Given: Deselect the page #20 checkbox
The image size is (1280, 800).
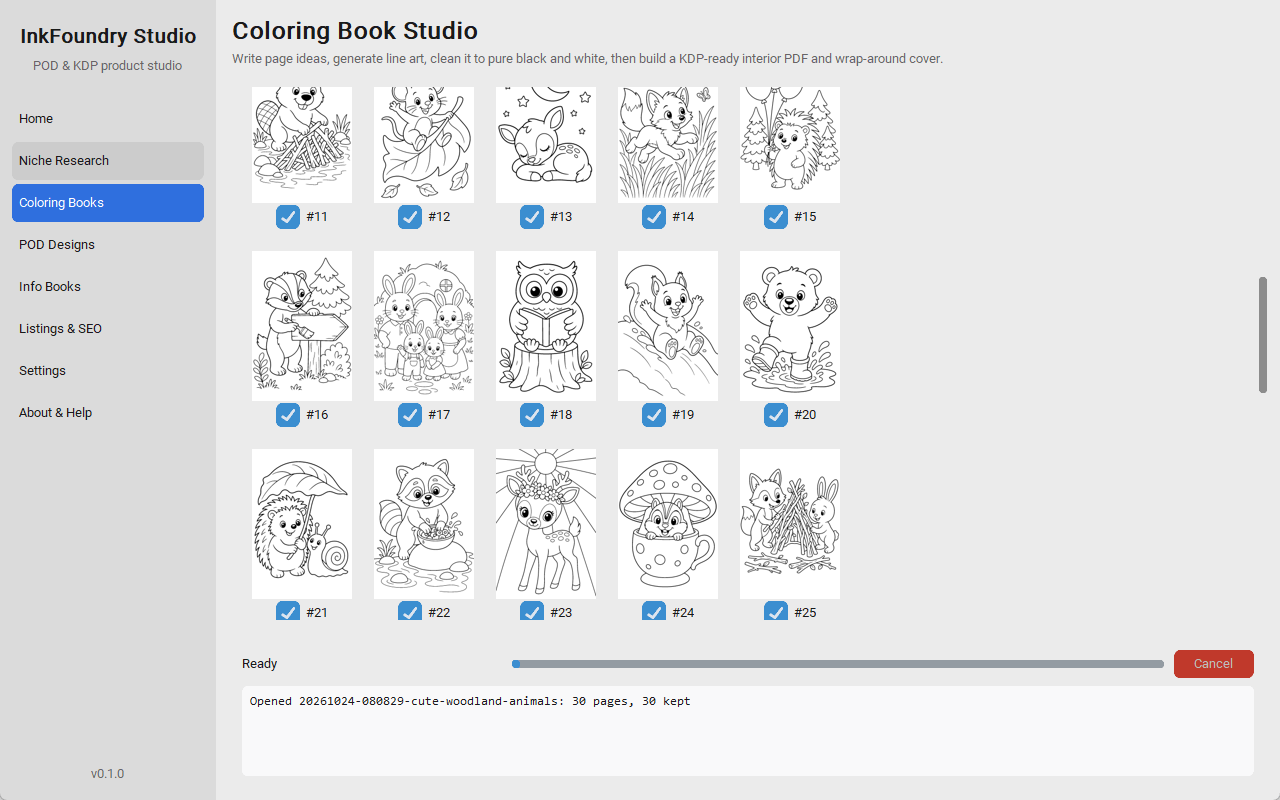Looking at the screenshot, I should [x=776, y=415].
